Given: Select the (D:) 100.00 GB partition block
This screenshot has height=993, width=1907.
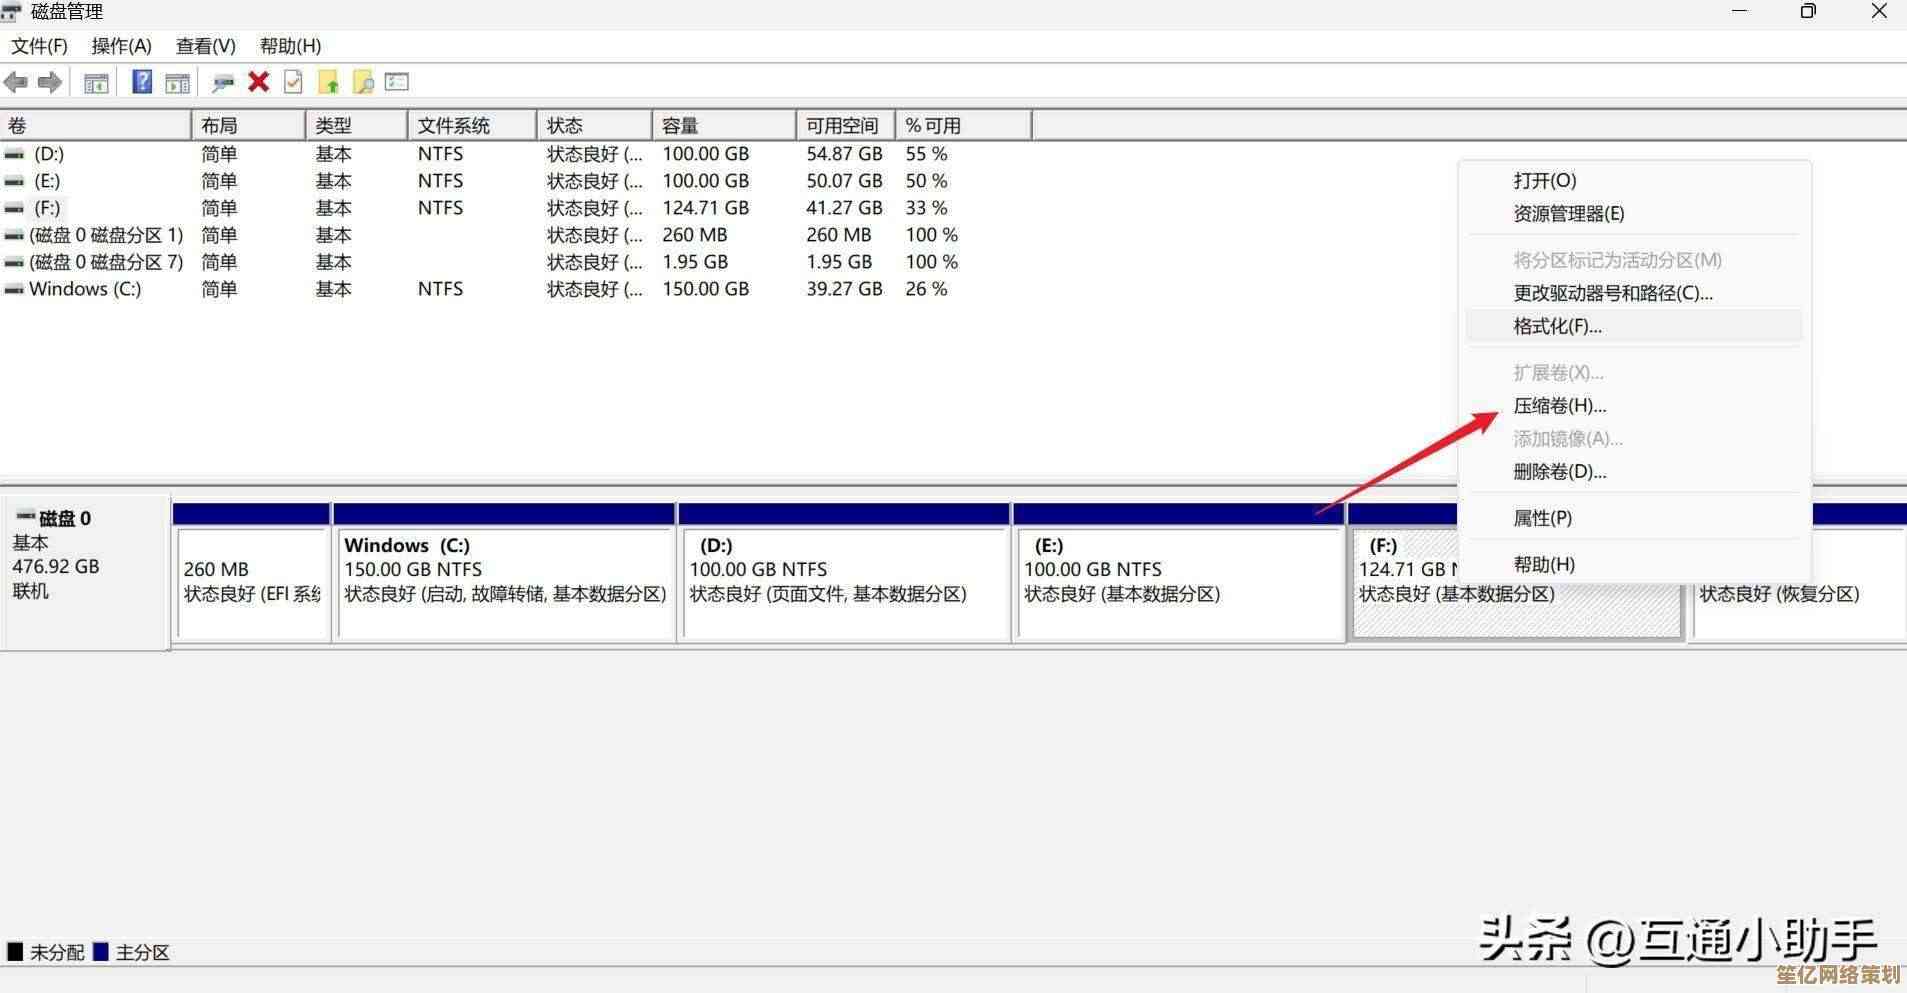Looking at the screenshot, I should coord(842,580).
